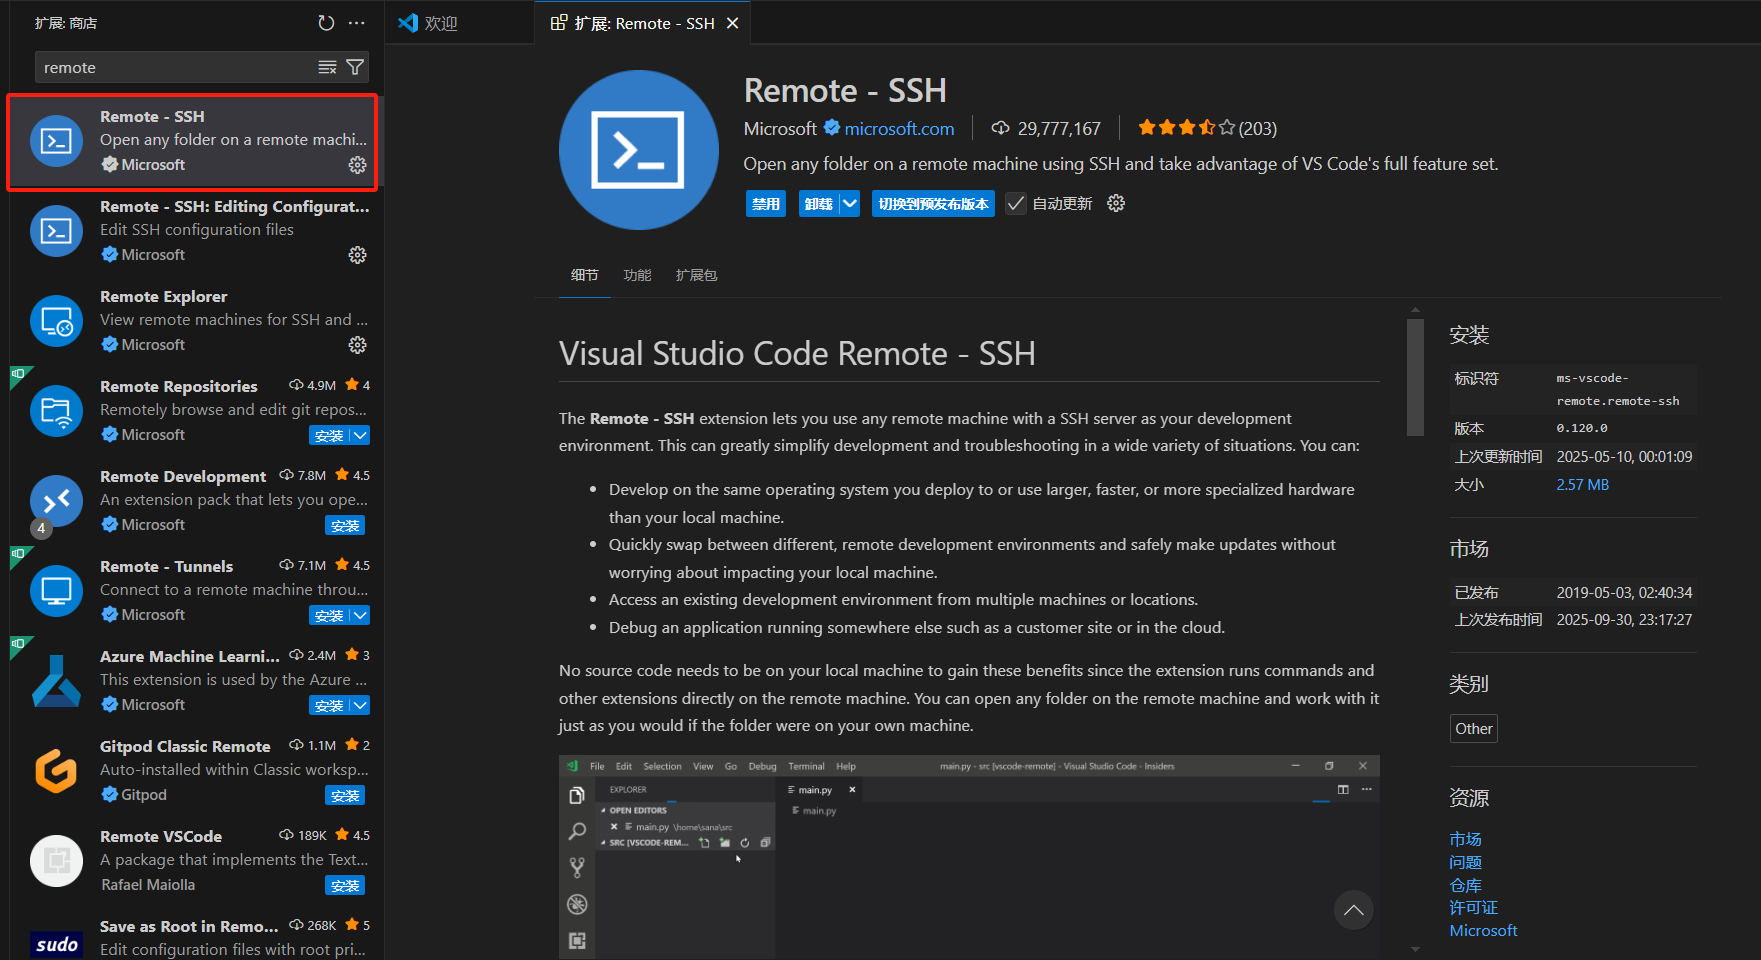Expand the uninstall button dropdown arrow
The height and width of the screenshot is (960, 1761).
click(x=849, y=203)
